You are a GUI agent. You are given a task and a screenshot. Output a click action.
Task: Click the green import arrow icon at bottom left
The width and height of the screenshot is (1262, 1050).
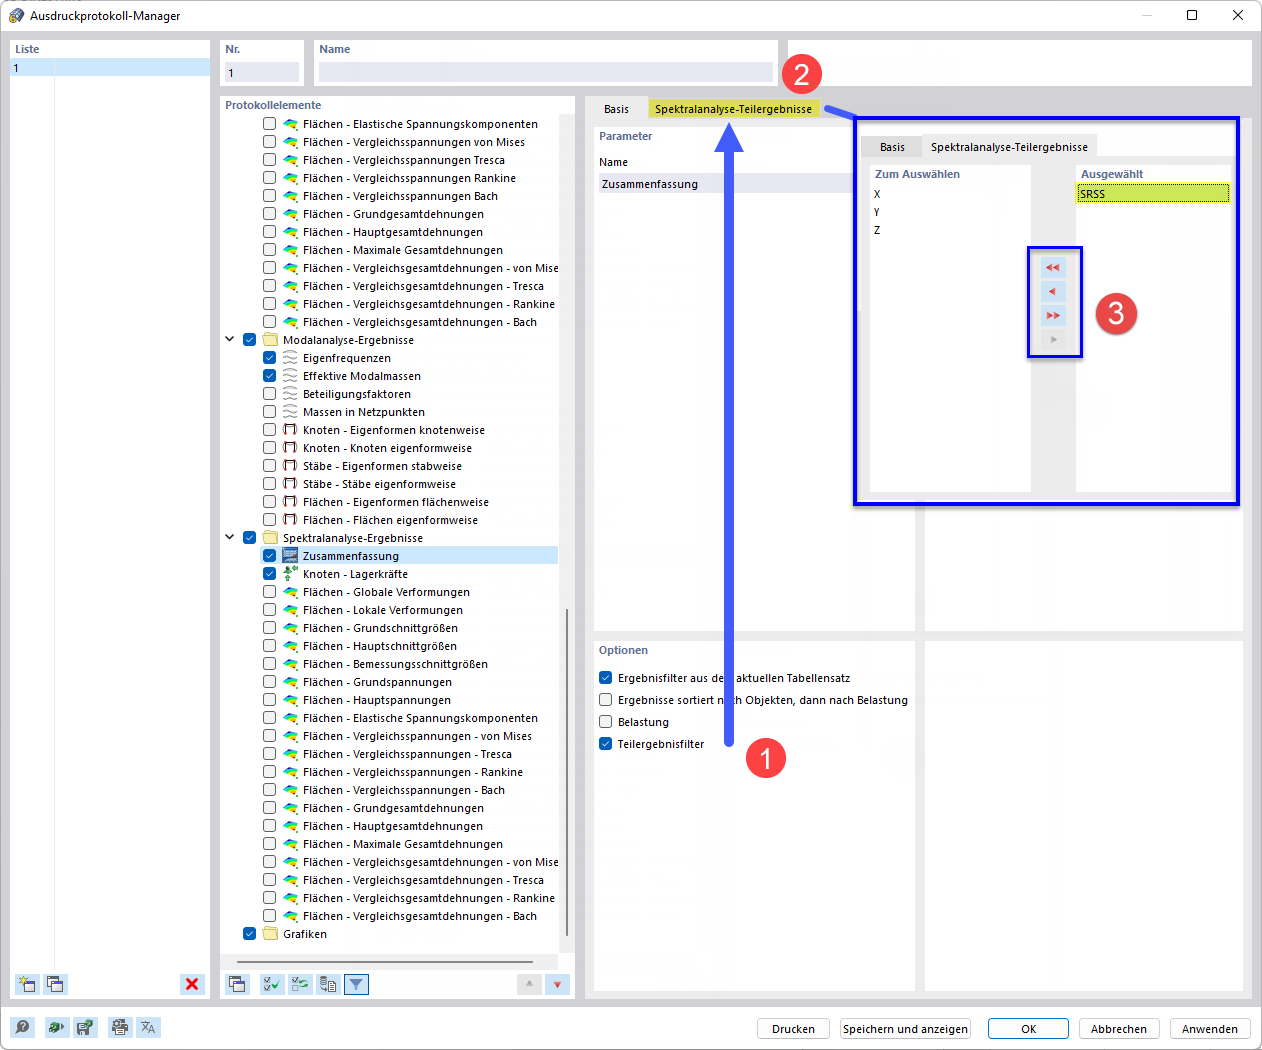coord(57,1027)
